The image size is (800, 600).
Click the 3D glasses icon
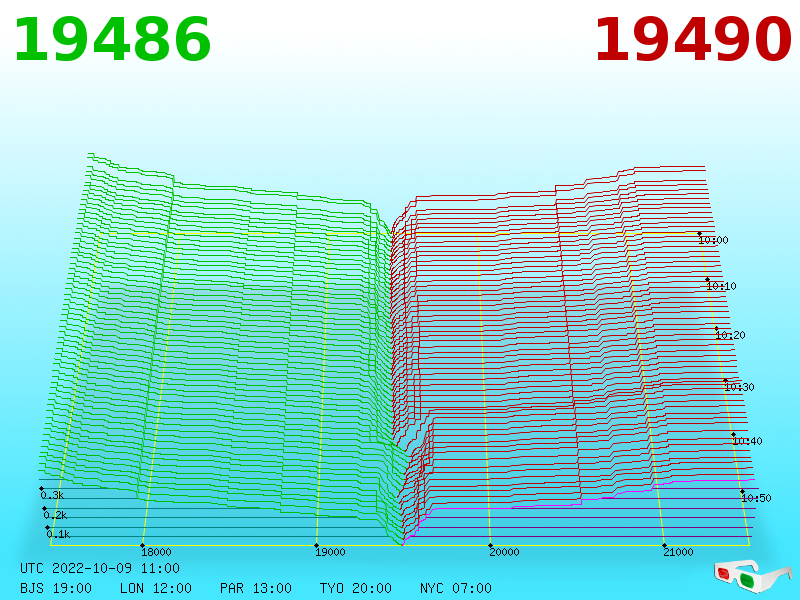click(x=753, y=576)
